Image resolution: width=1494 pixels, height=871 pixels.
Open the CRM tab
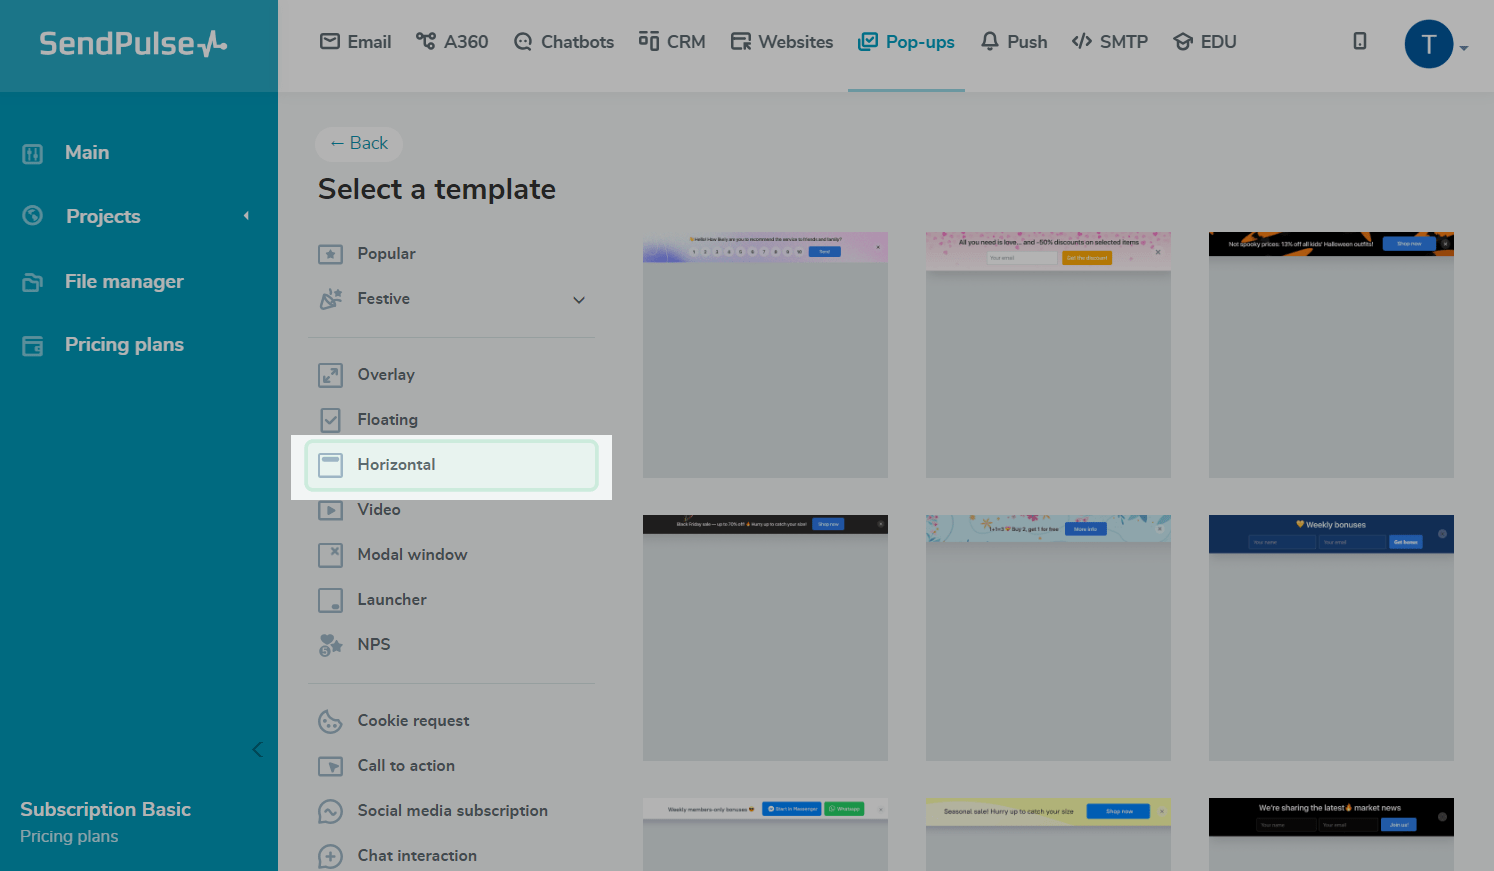tap(672, 42)
